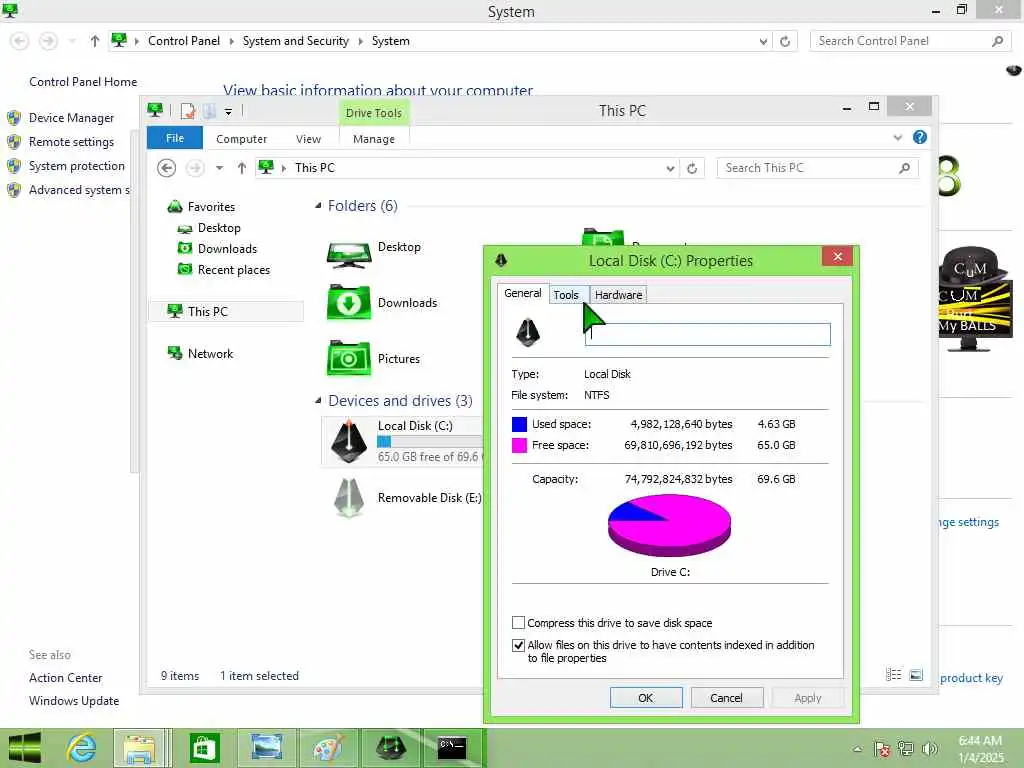
Task: Refresh the System window address bar
Action: click(x=785, y=41)
